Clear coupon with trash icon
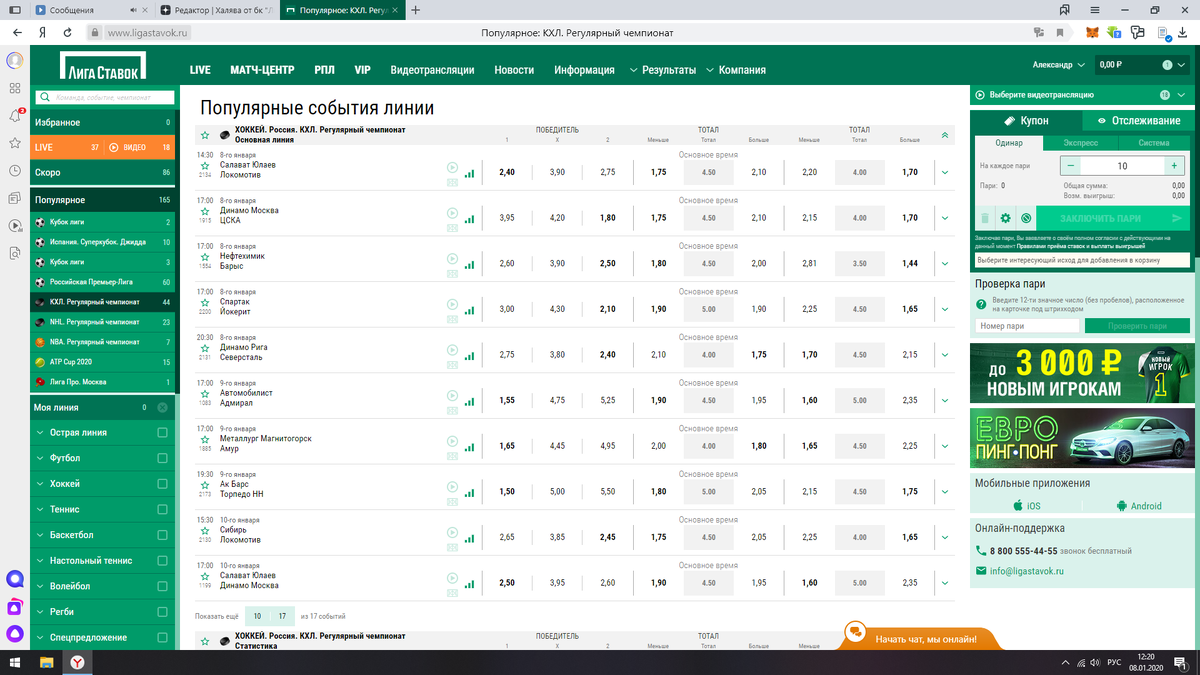1200x675 pixels. coord(984,218)
